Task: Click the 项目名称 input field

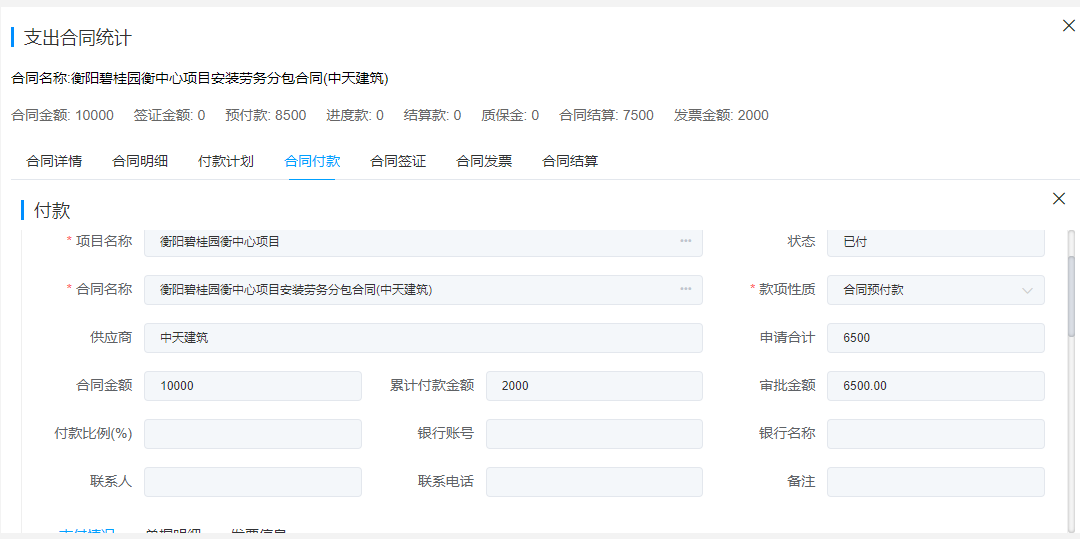Action: (x=423, y=242)
